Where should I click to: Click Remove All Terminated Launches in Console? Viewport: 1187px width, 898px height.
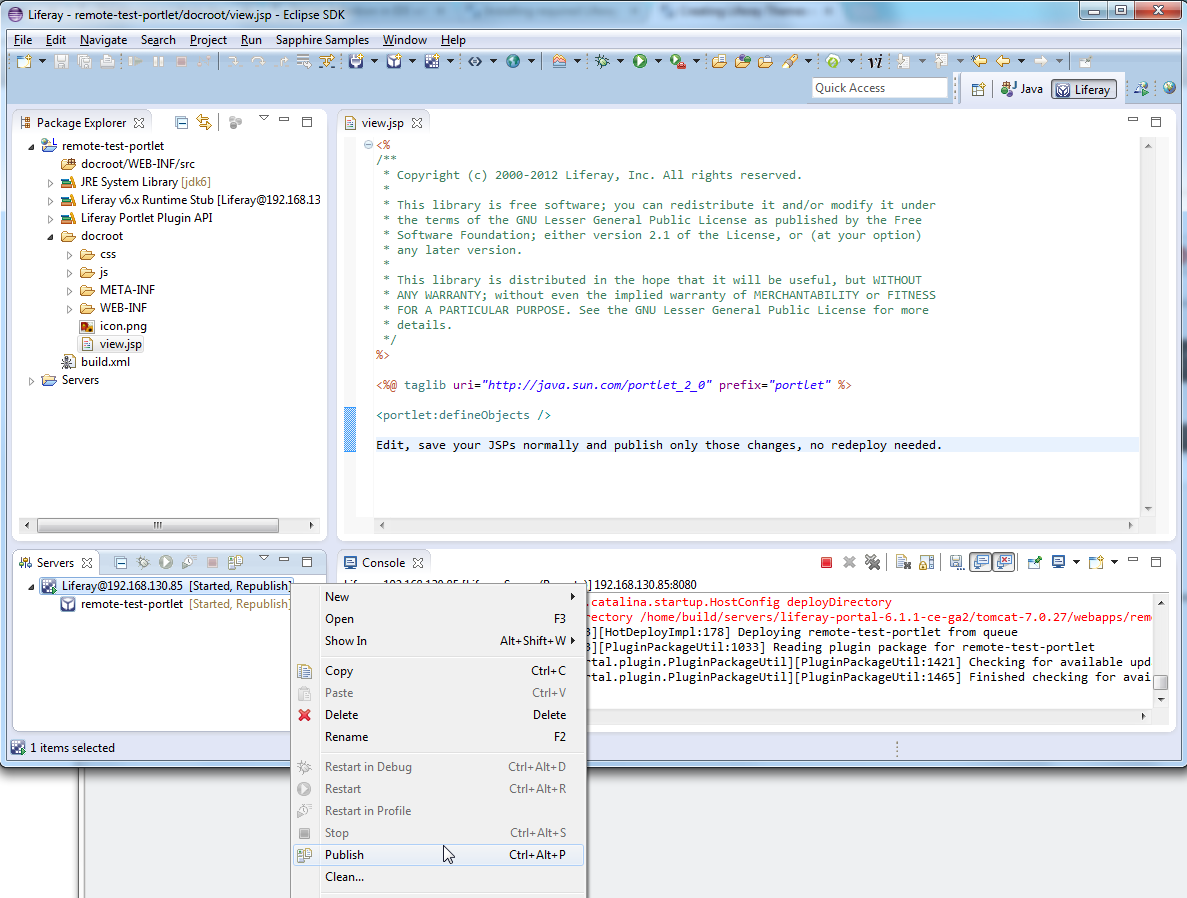point(873,563)
